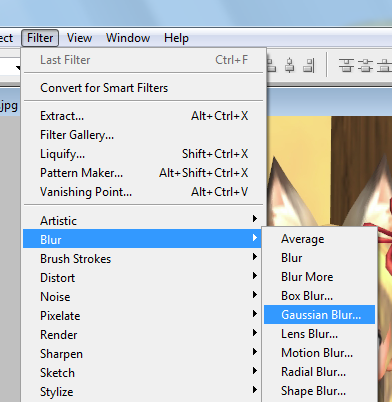Click the Distribute bottom edges icon
Image resolution: width=392 pixels, height=402 pixels.
(x=385, y=65)
